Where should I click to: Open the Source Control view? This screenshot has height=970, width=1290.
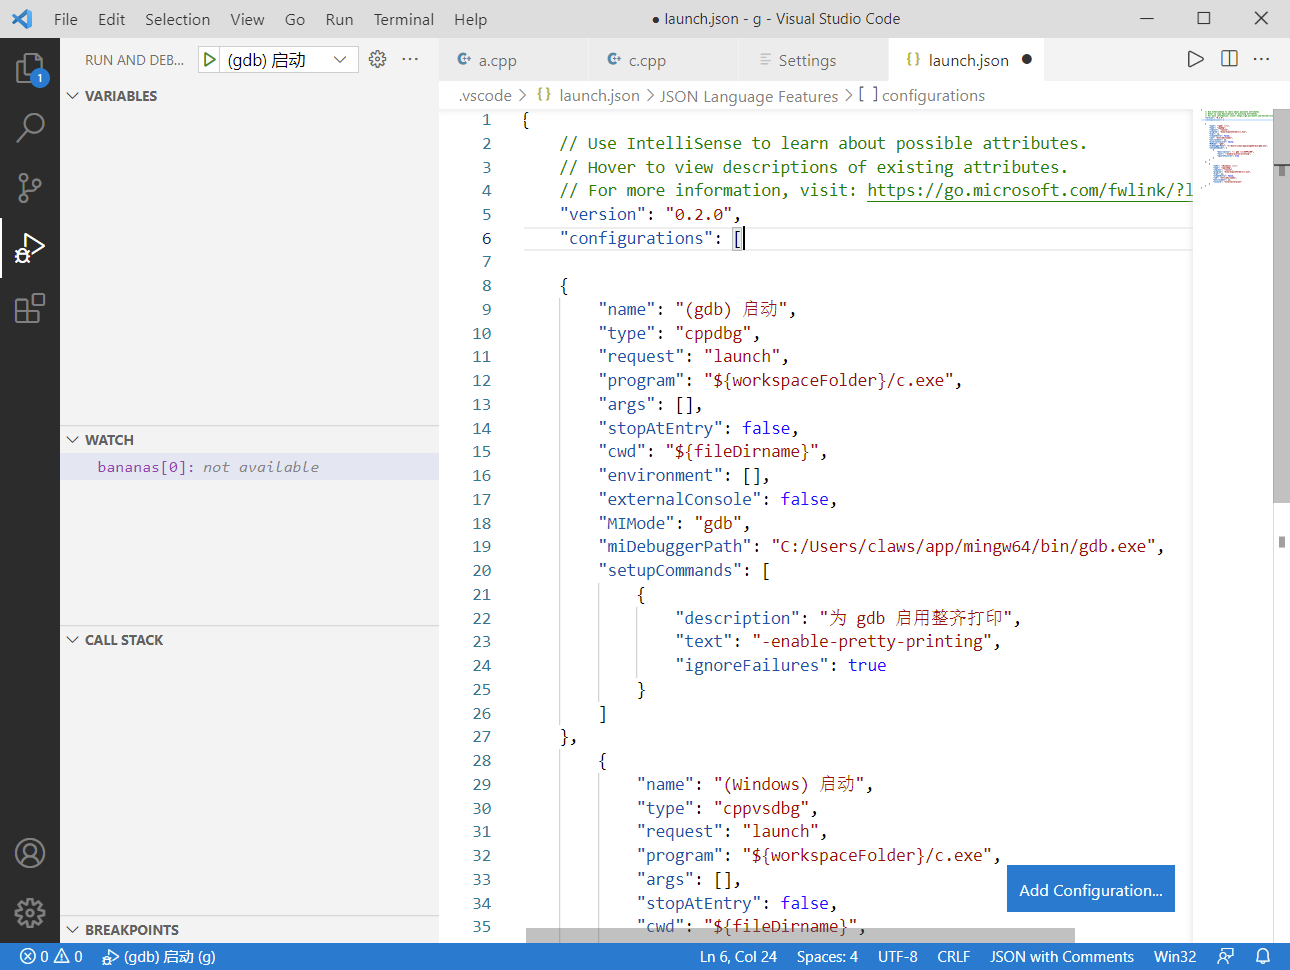point(30,187)
